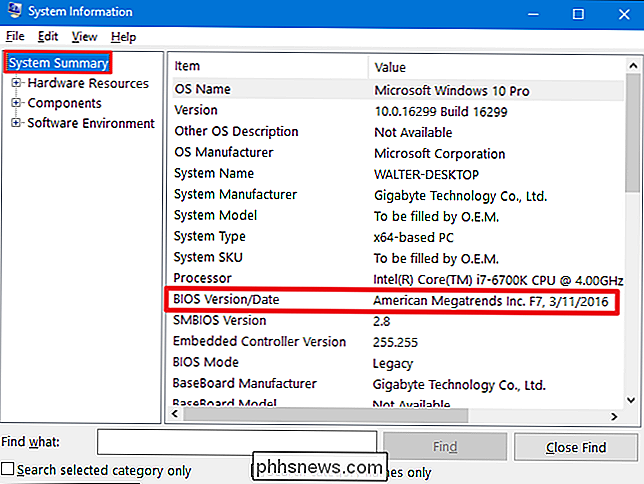The width and height of the screenshot is (644, 484).
Task: Select the BIOS Version/Date row
Action: click(x=392, y=300)
